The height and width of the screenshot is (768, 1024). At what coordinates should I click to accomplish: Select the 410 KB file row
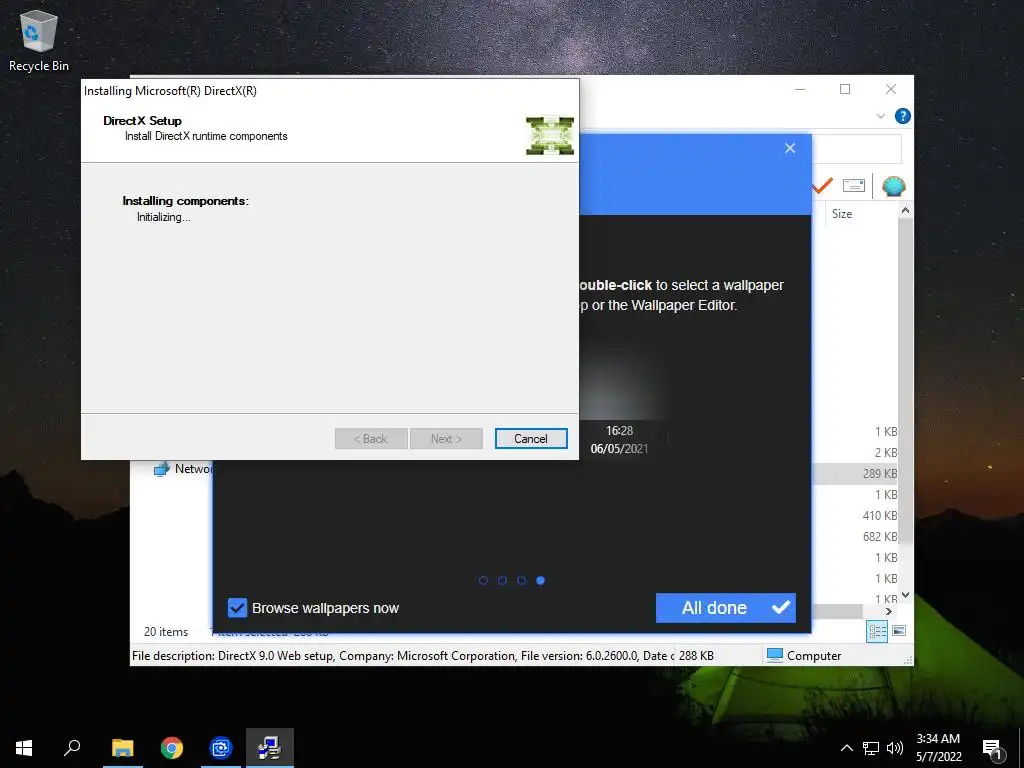(856, 515)
